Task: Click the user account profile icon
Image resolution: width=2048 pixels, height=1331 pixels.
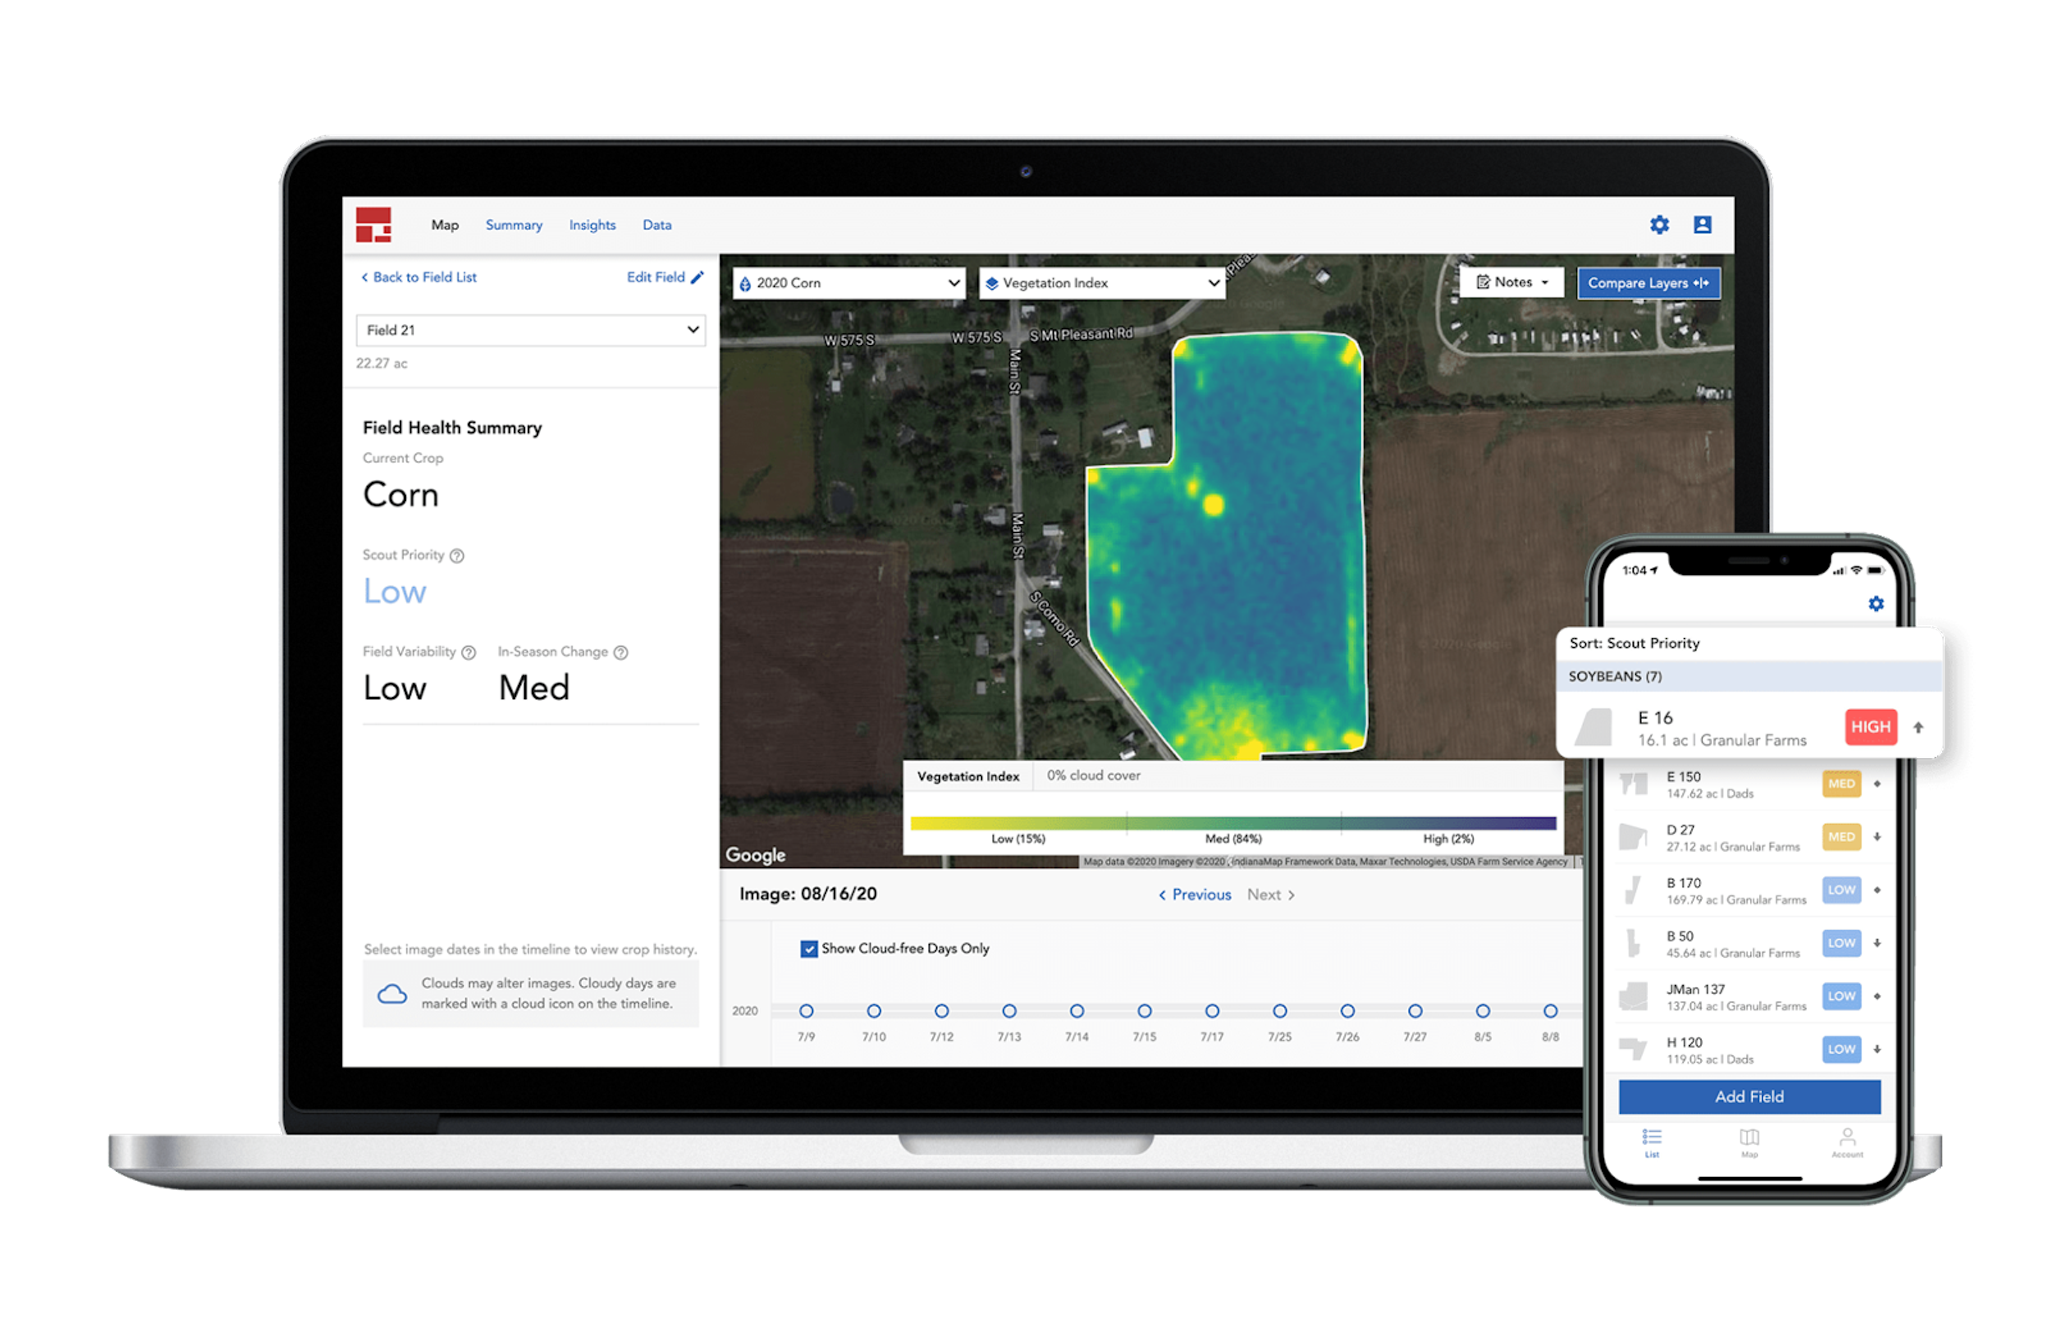Action: 1702,225
